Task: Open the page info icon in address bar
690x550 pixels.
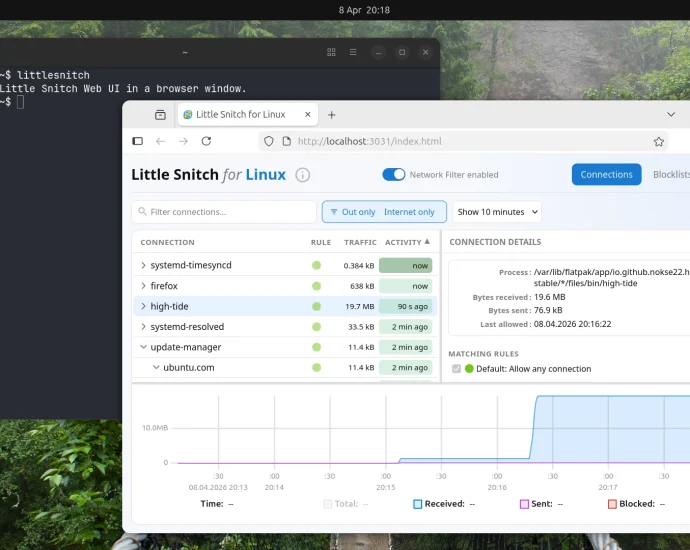Action: [287, 141]
